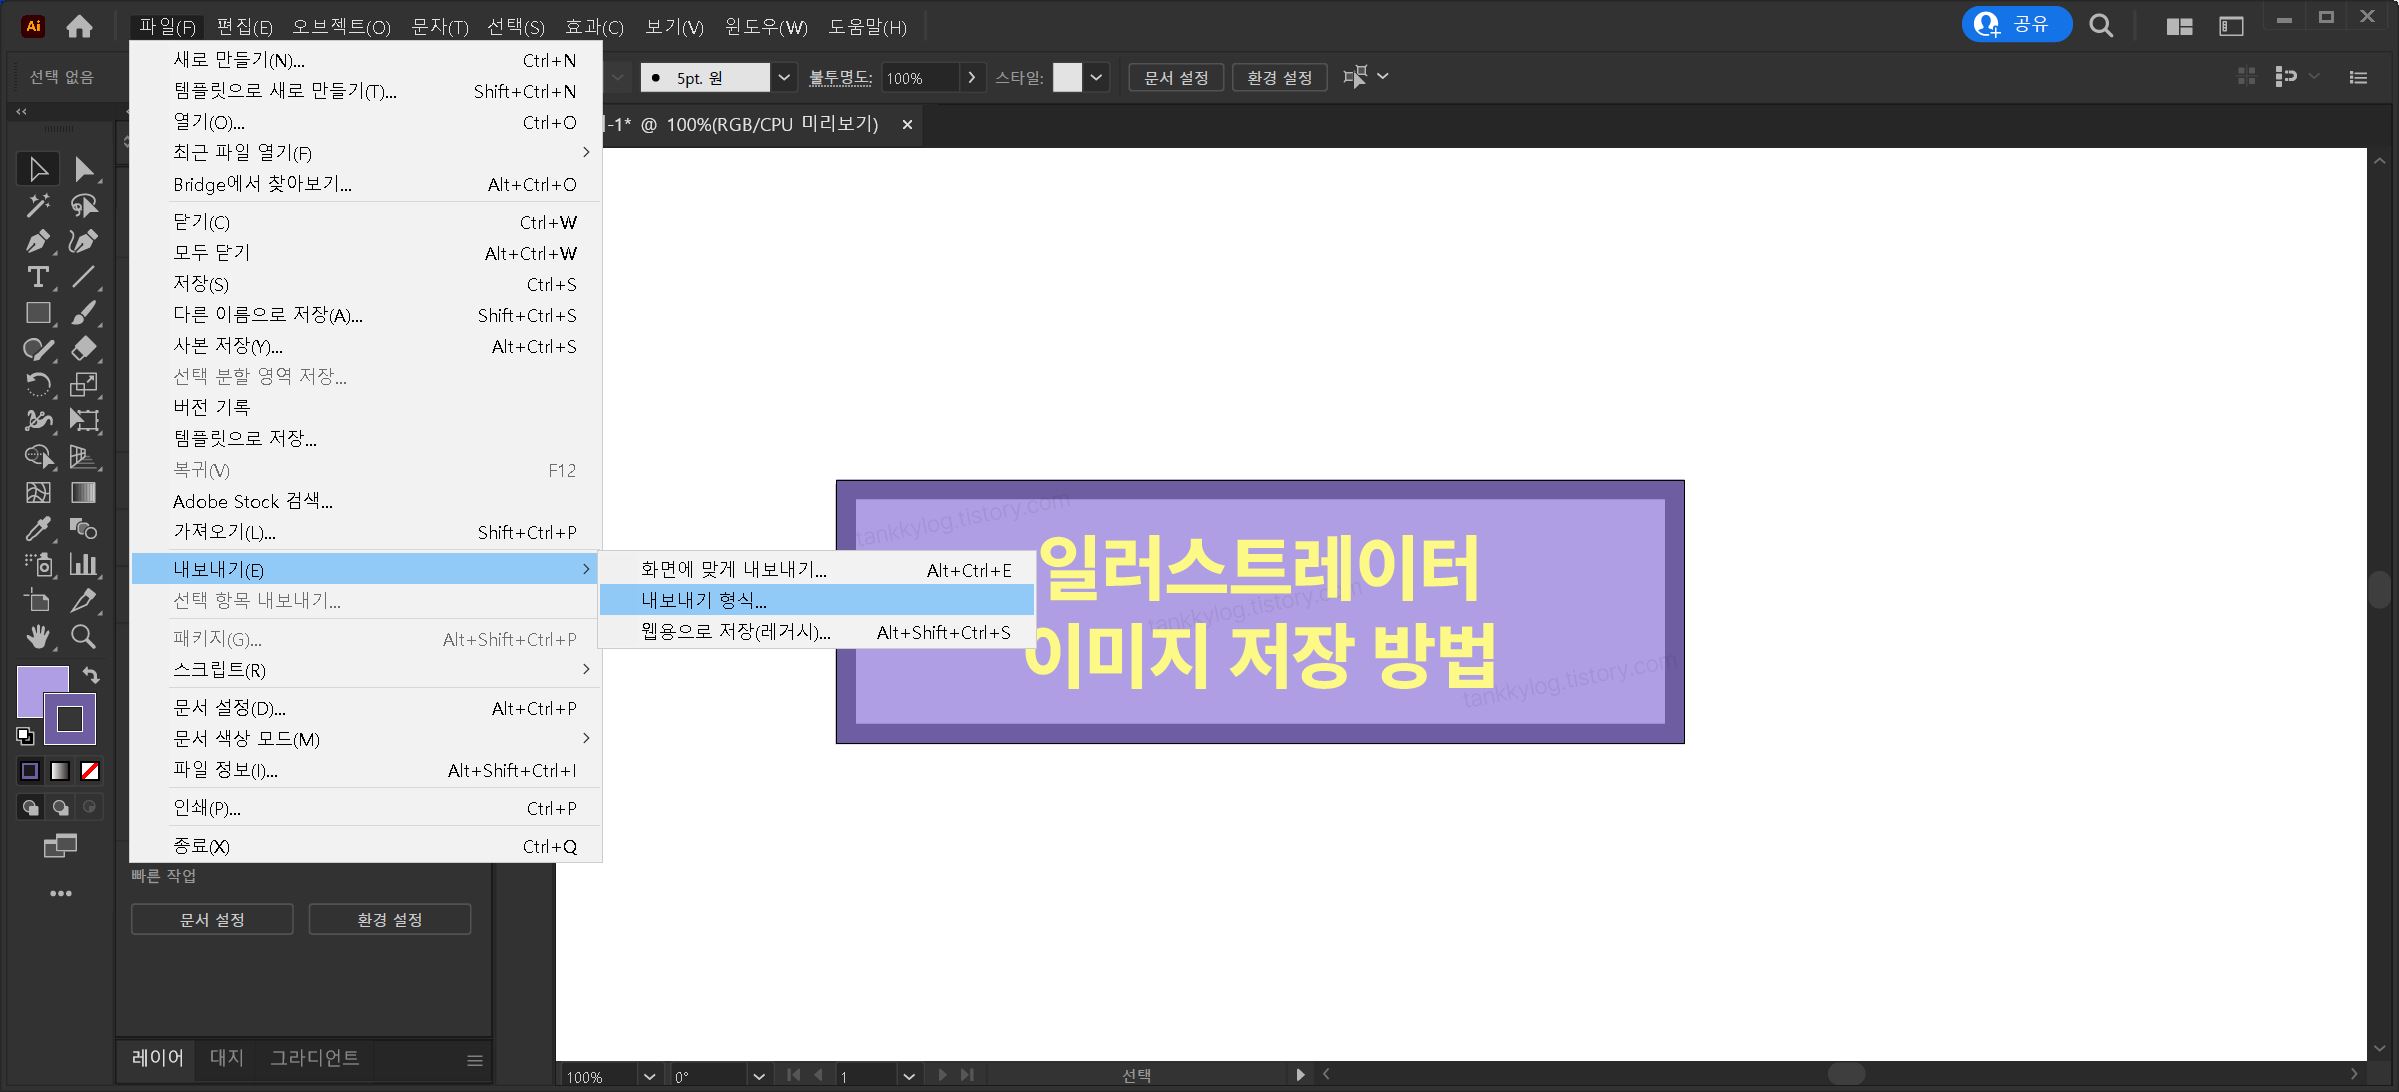Open the zoom level dropdown in status bar

[x=649, y=1076]
